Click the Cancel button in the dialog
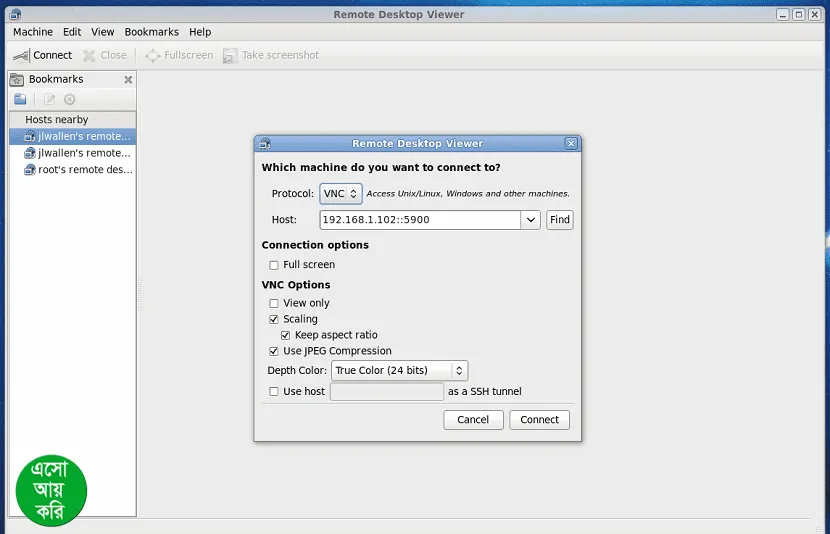The width and height of the screenshot is (830, 534). click(x=473, y=420)
